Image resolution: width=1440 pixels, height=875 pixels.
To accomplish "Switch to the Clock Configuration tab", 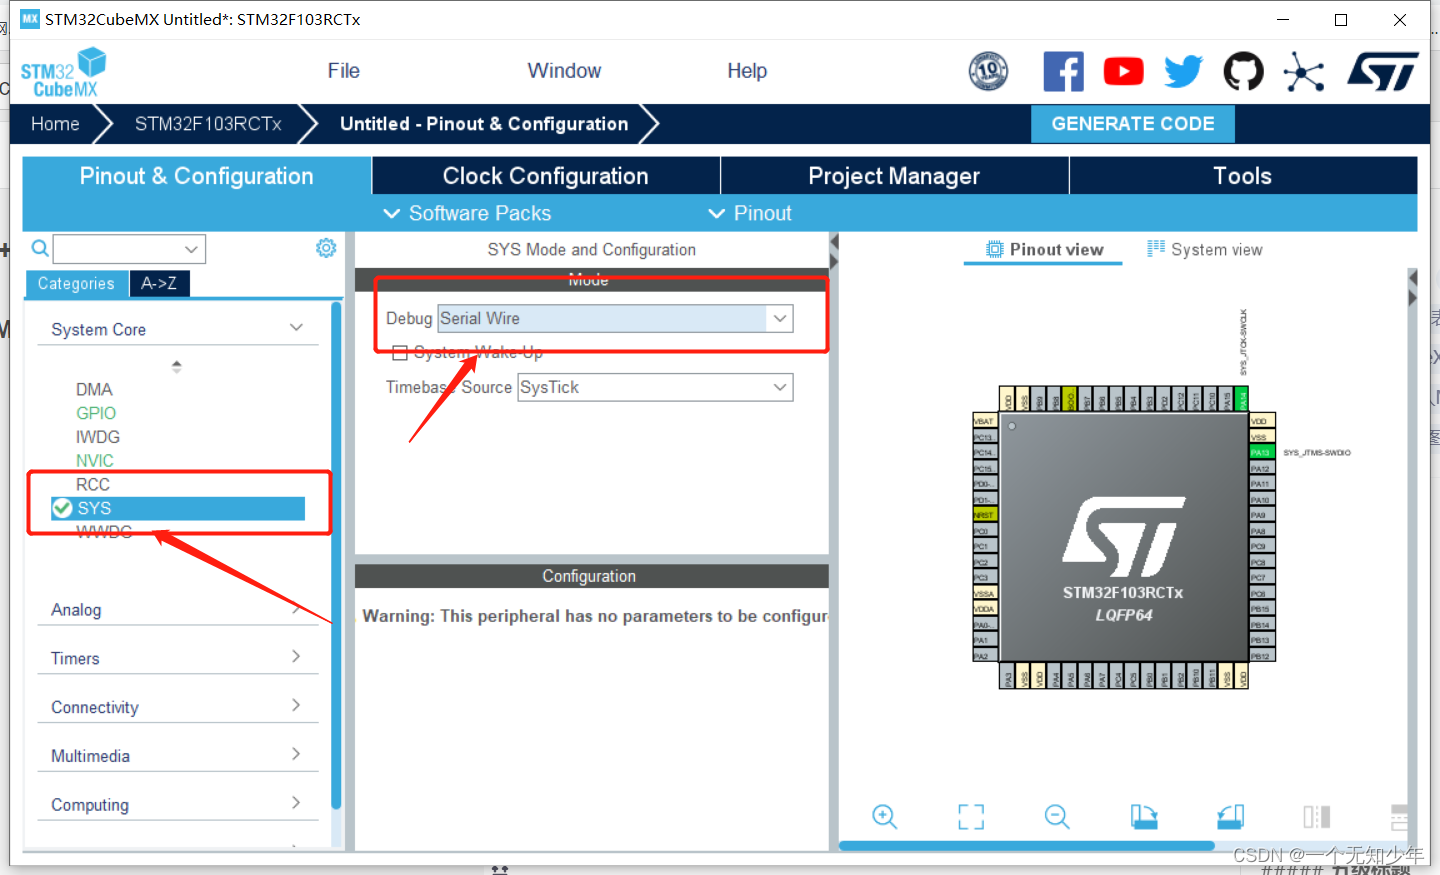I will [545, 175].
